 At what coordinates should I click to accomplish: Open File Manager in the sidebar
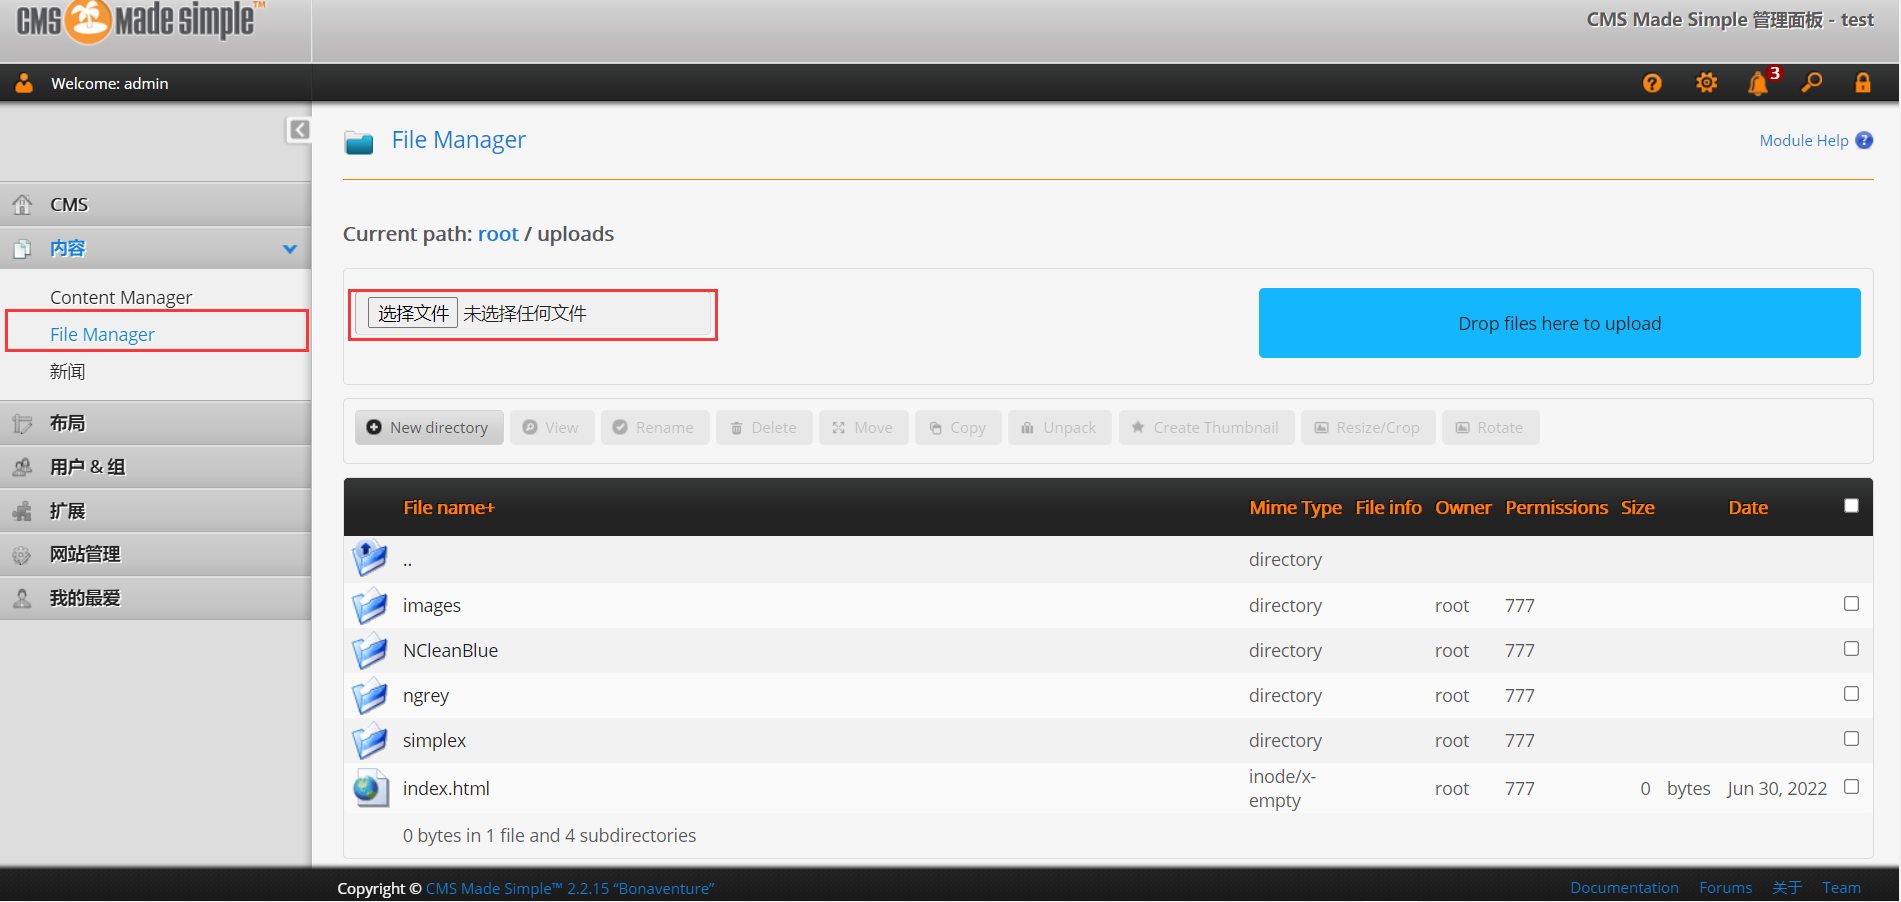102,334
